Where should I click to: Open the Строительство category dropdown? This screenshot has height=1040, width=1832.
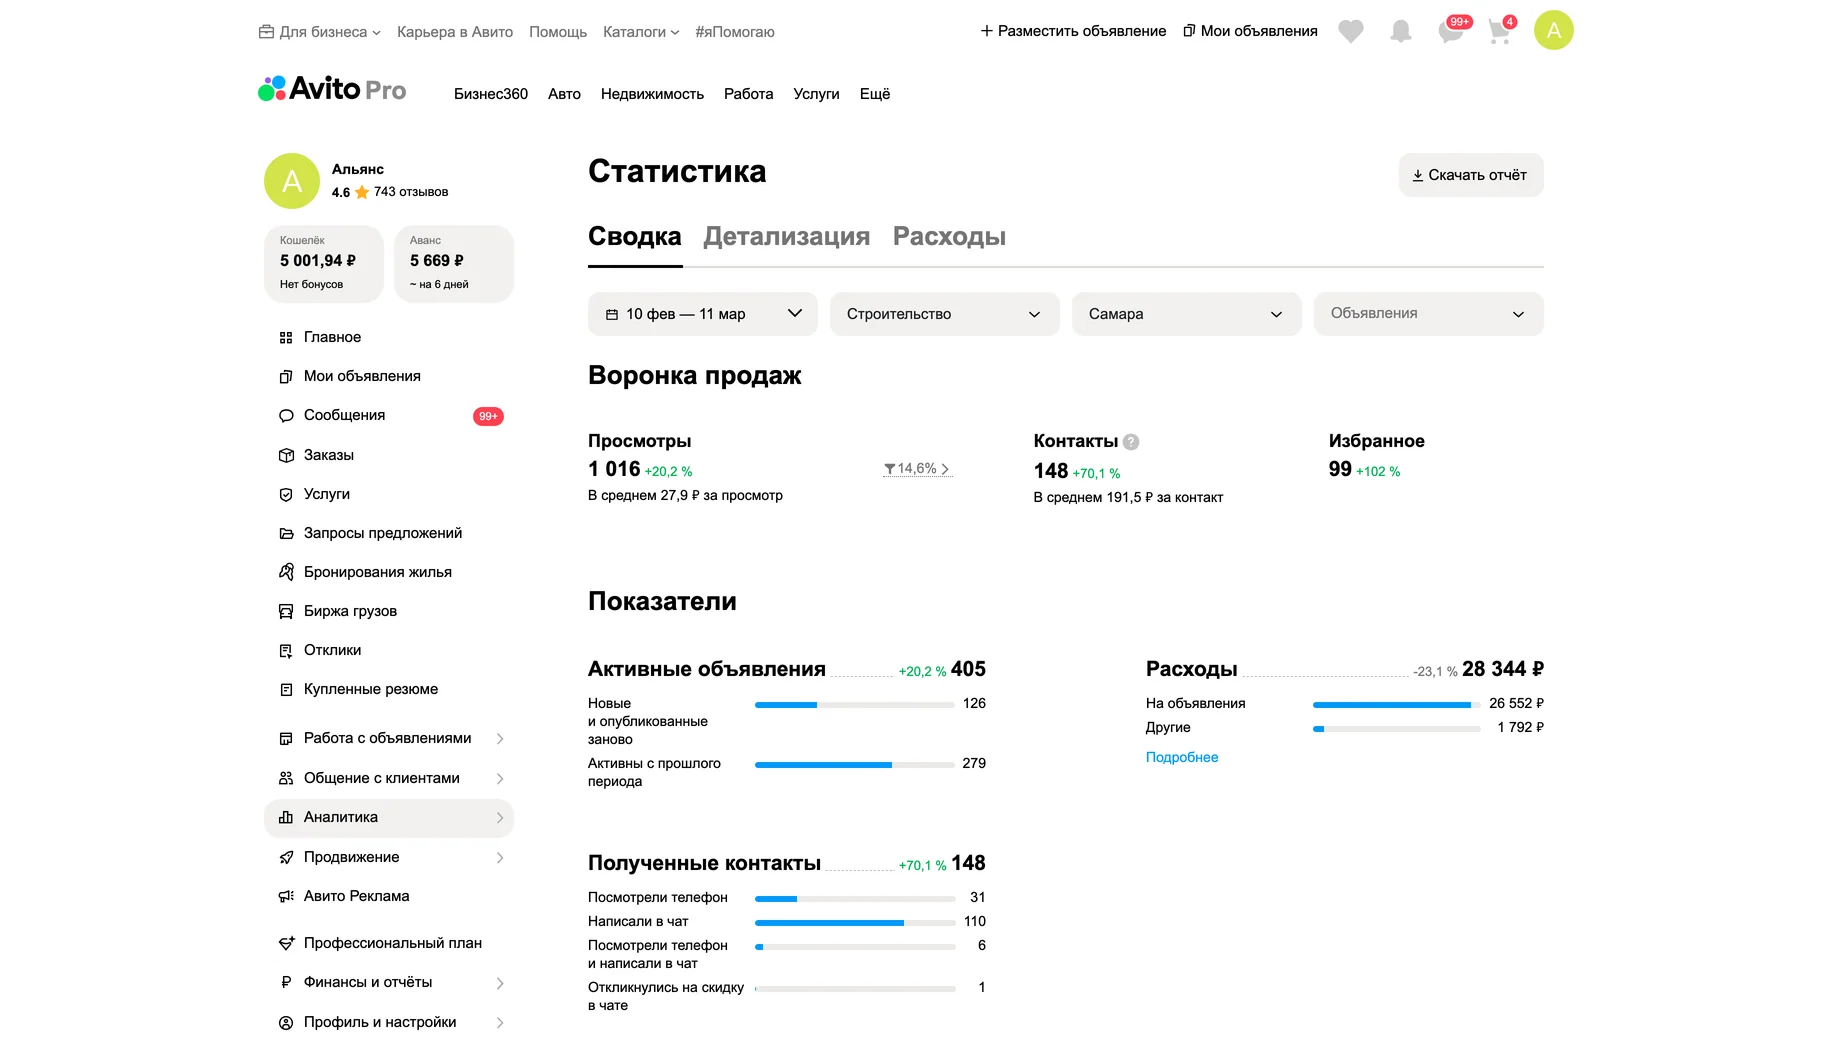945,314
